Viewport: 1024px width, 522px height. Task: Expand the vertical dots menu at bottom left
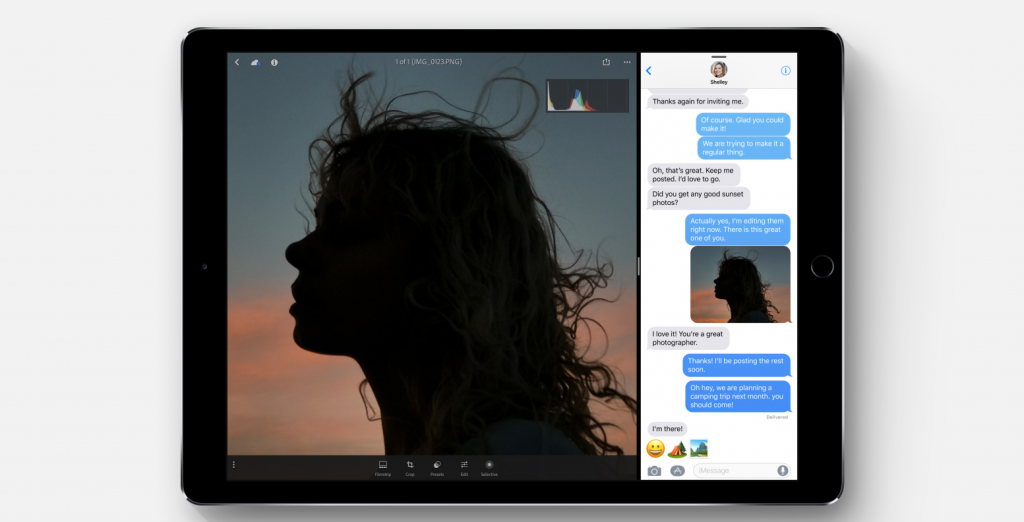(x=234, y=465)
